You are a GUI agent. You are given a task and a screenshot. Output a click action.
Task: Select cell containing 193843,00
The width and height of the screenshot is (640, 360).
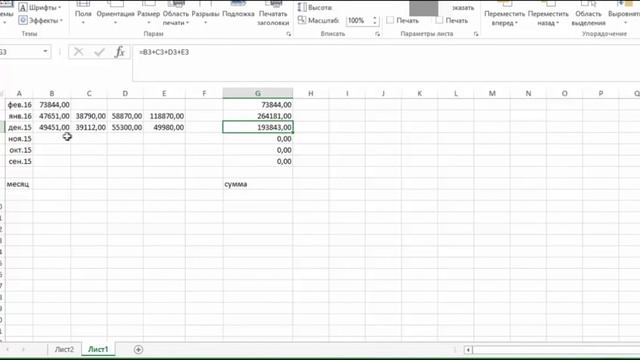coord(258,128)
